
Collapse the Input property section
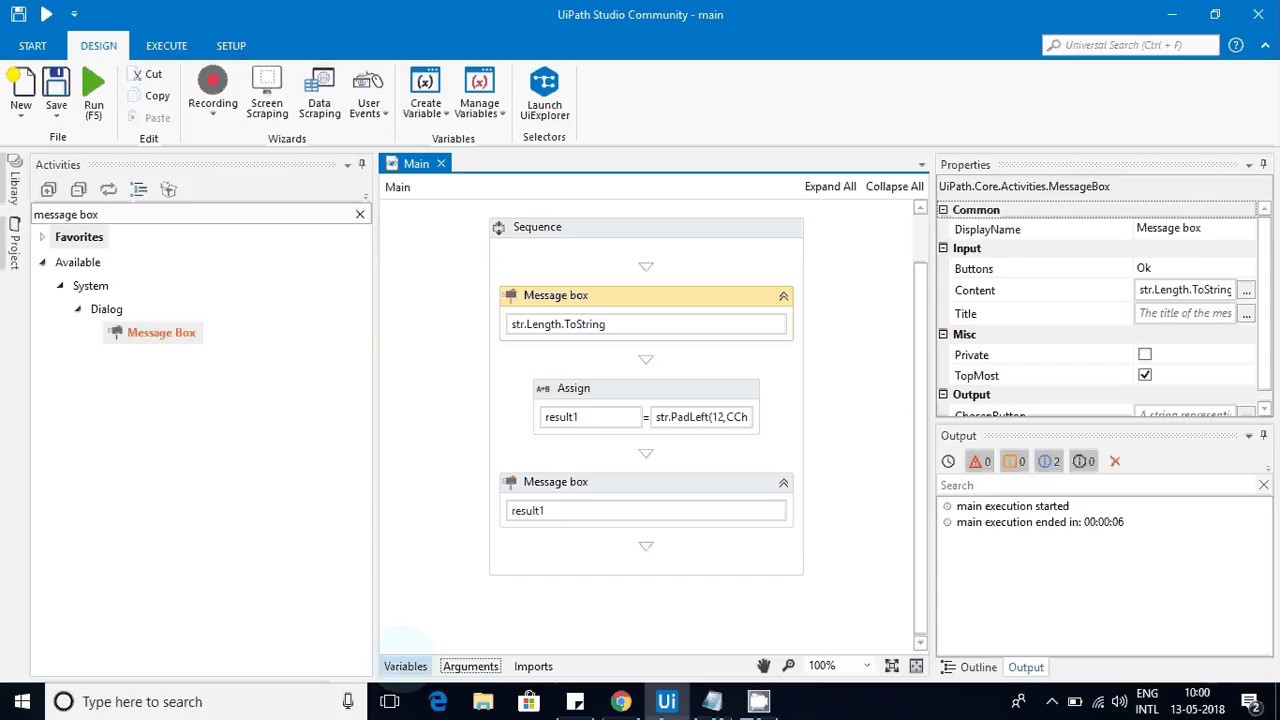(x=943, y=248)
